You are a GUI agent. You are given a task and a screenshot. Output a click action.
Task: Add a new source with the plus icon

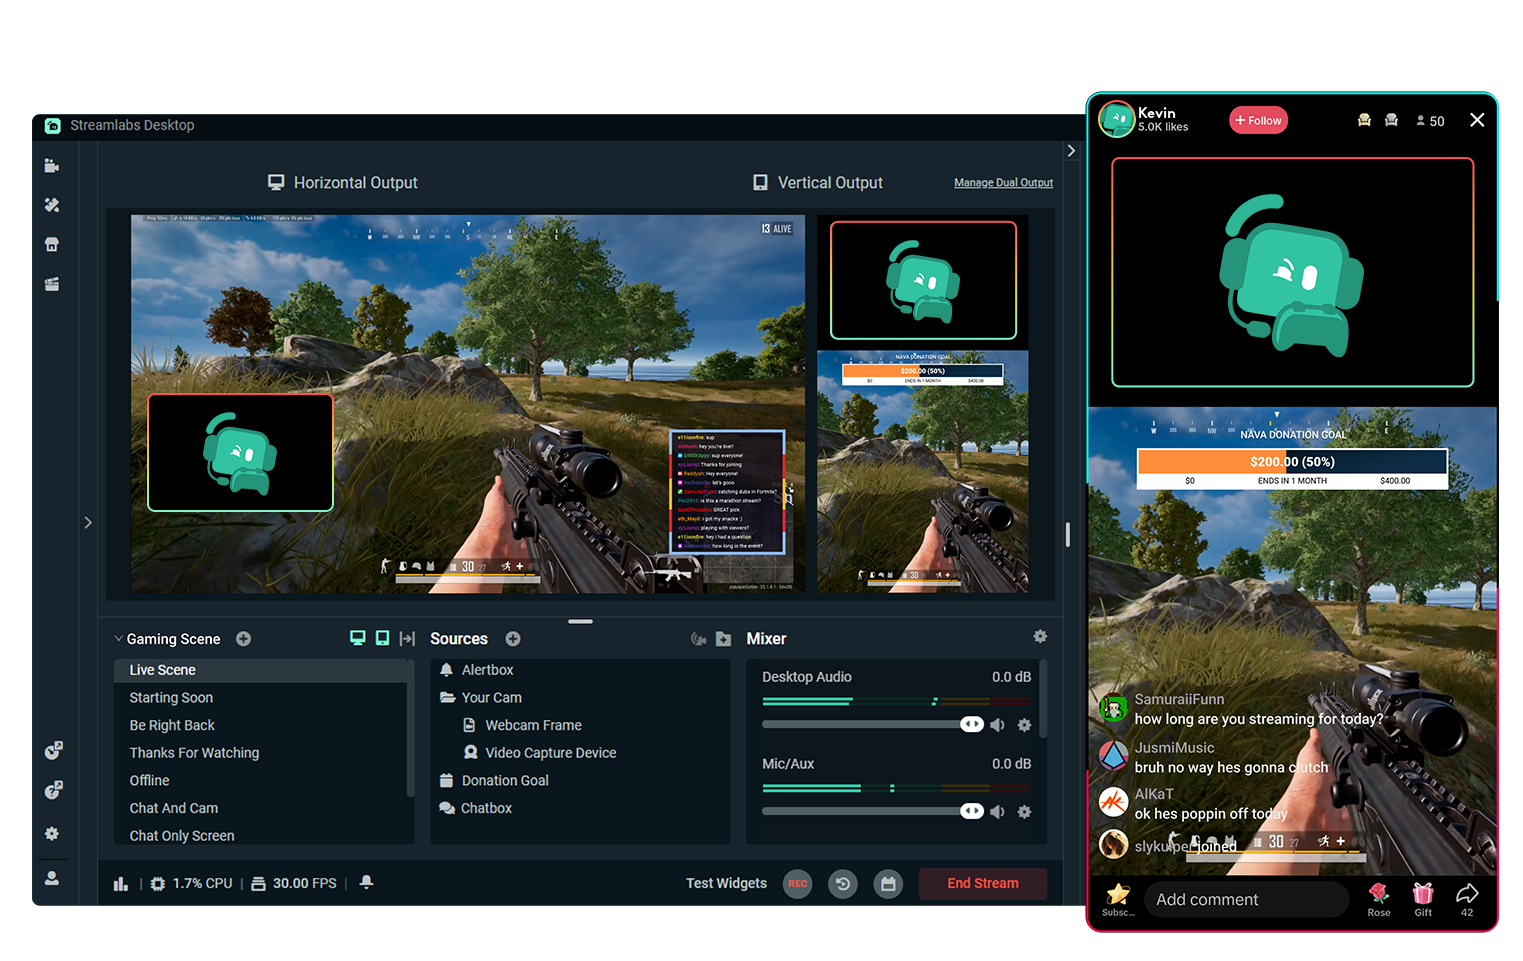point(513,638)
